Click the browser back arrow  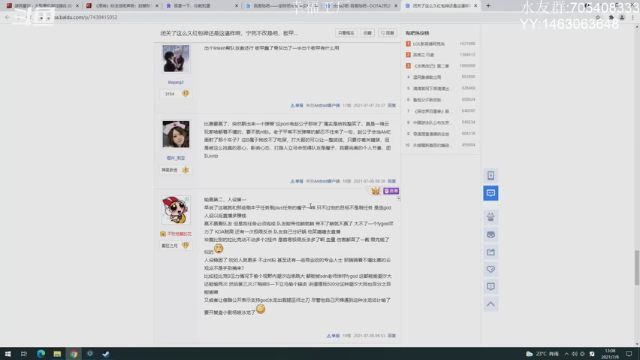[7, 17]
